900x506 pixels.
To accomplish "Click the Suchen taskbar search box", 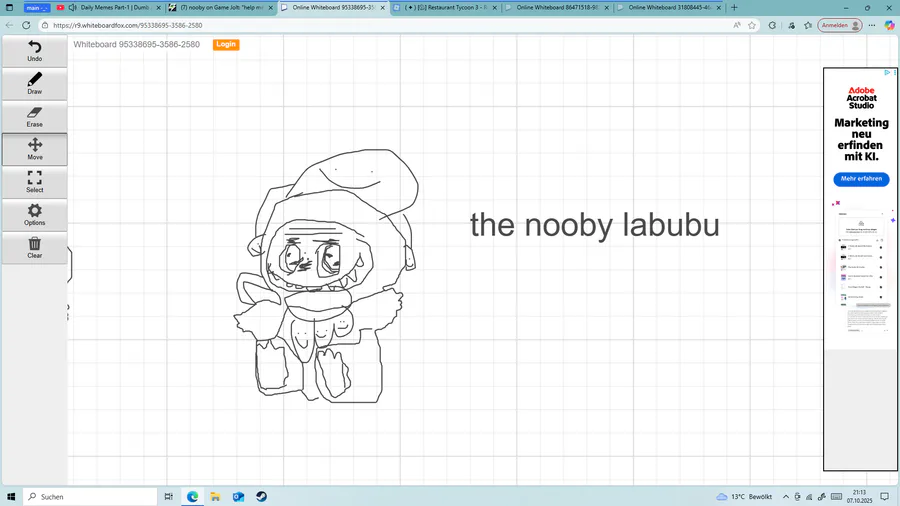I will [90, 496].
